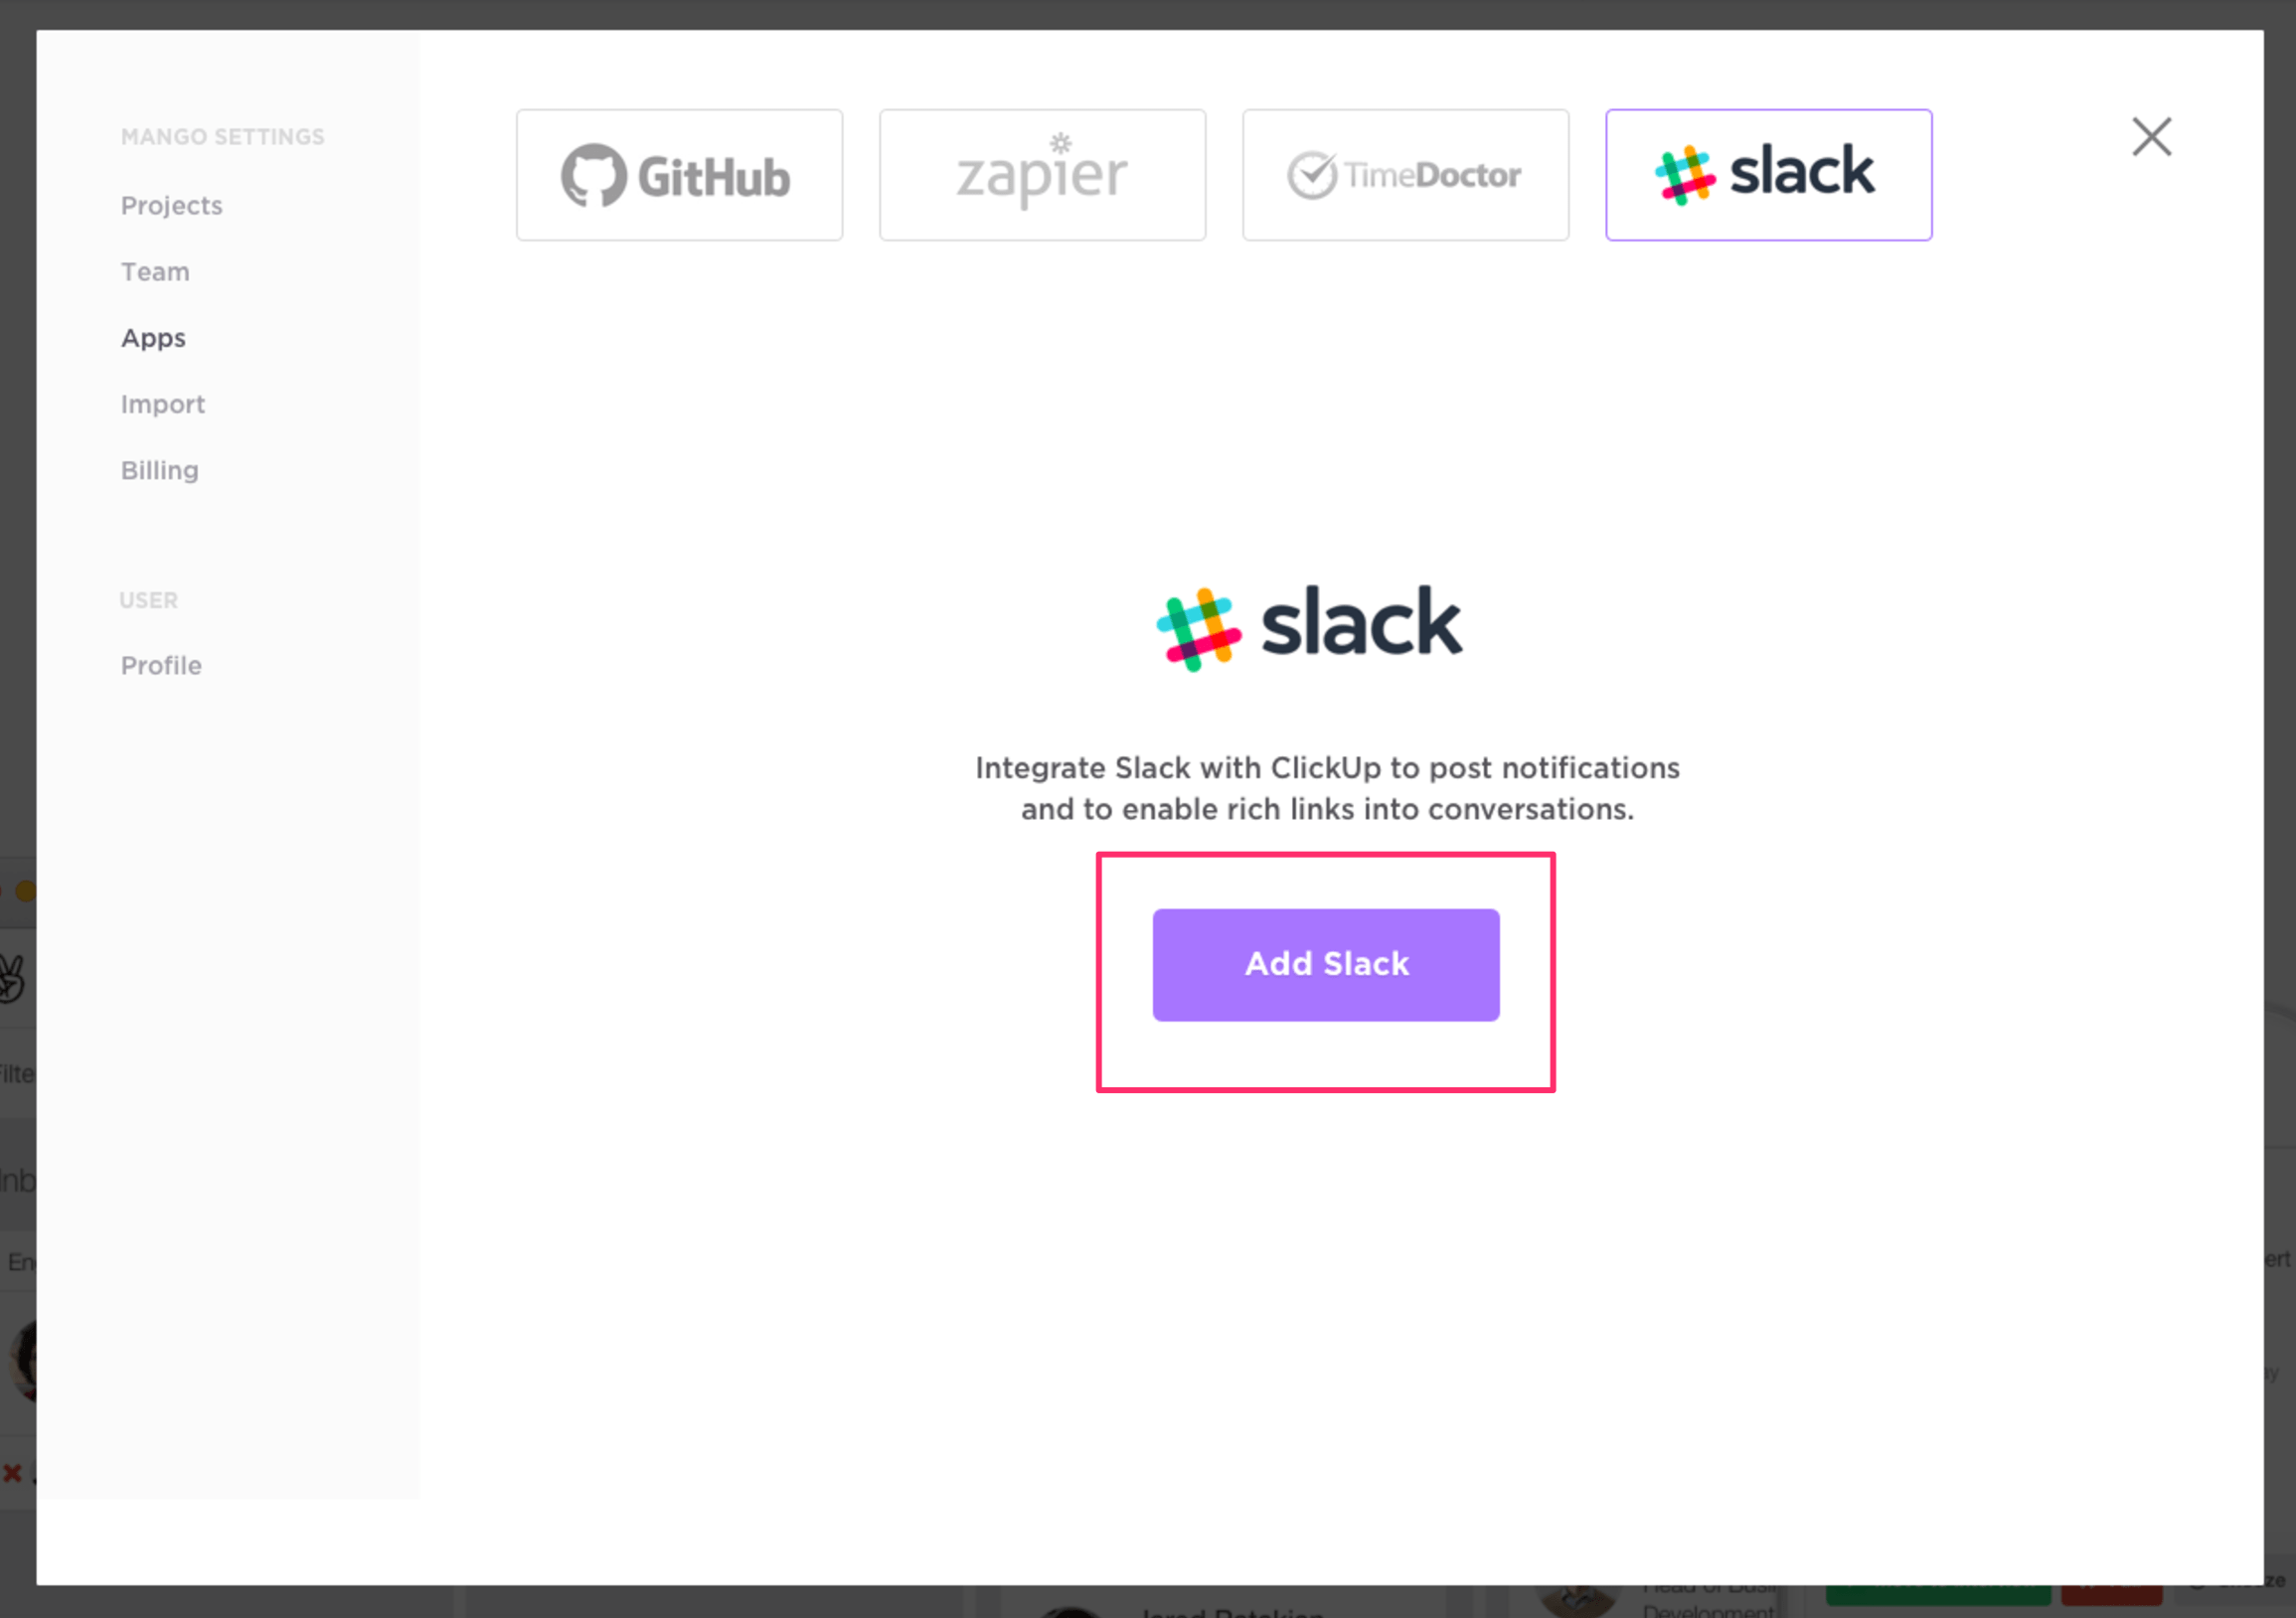Click the red X icon behind dialog

(12, 1472)
